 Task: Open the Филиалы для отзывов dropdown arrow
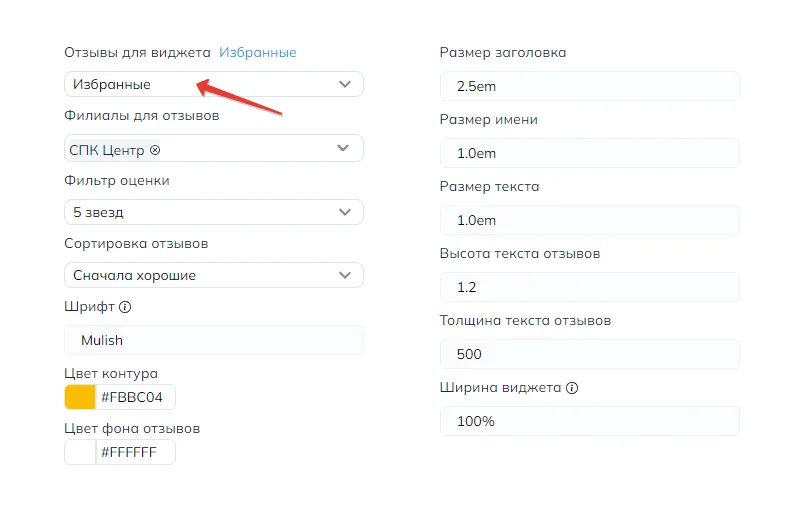tap(343, 148)
